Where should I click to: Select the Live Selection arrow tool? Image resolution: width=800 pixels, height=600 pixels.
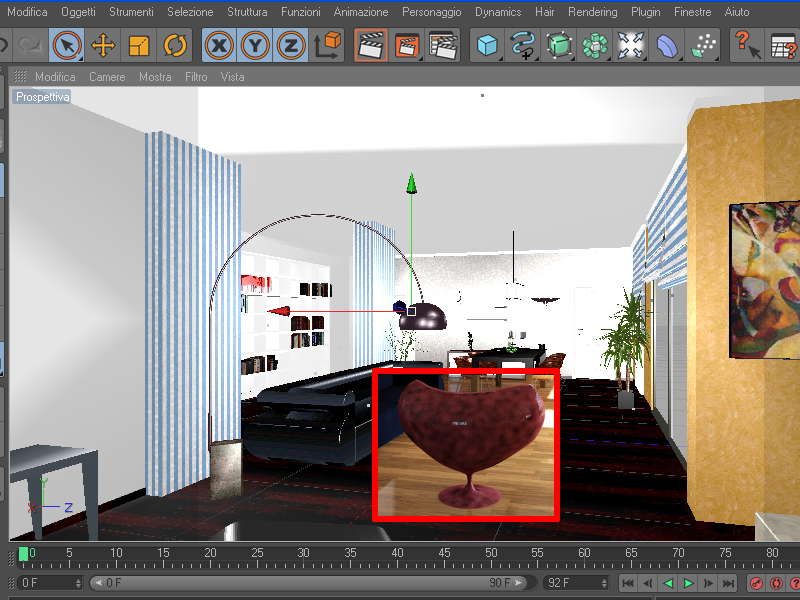[x=67, y=45]
